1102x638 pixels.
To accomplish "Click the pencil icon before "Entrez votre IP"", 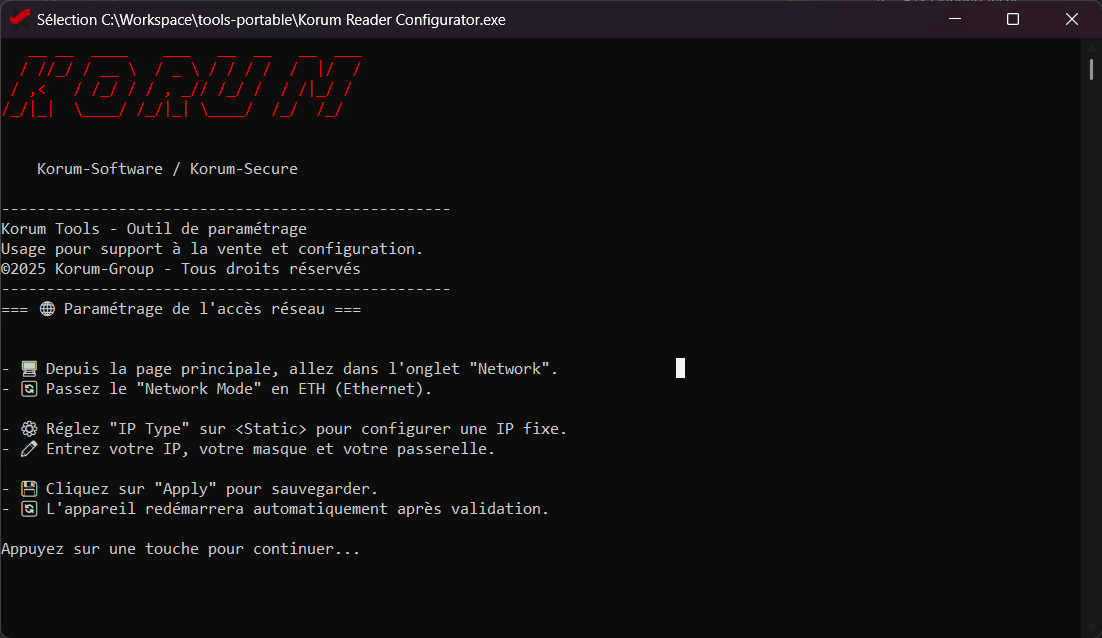I will (29, 449).
